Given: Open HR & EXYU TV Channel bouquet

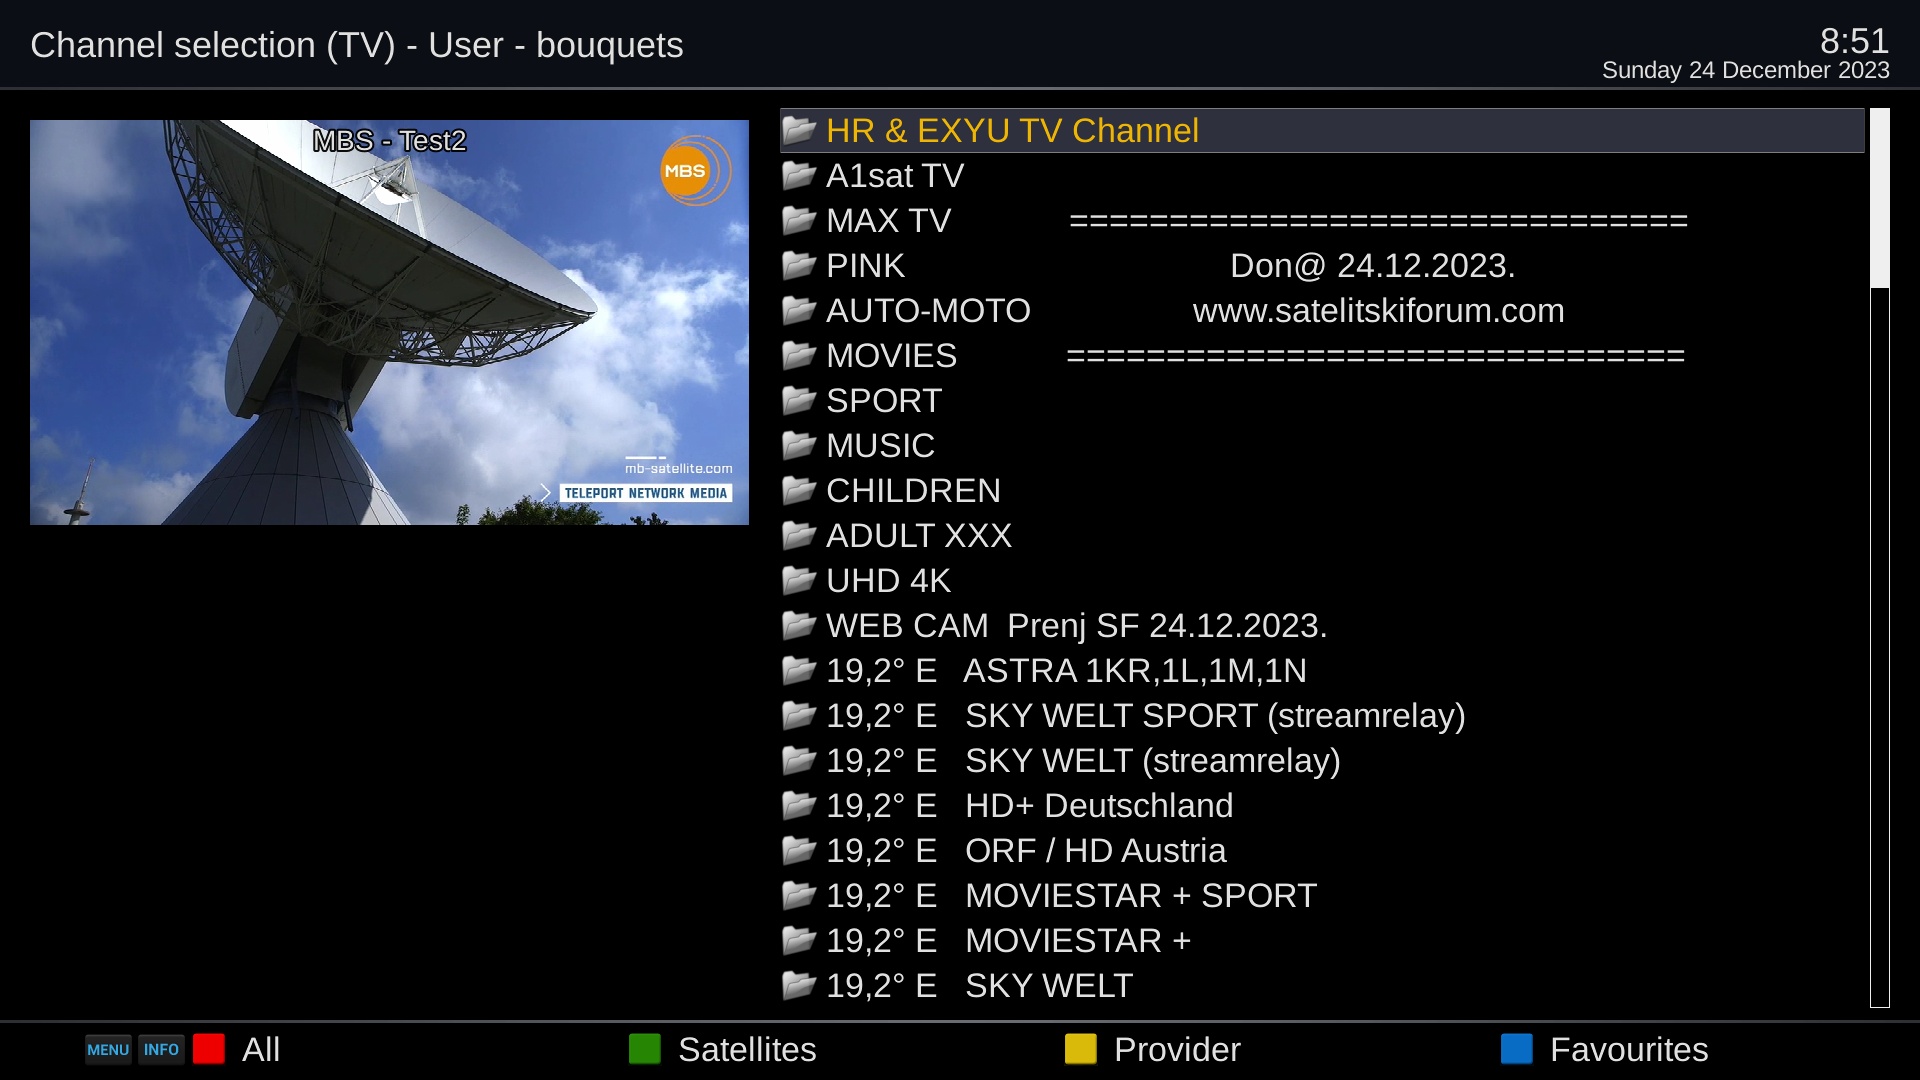Looking at the screenshot, I should (1012, 131).
